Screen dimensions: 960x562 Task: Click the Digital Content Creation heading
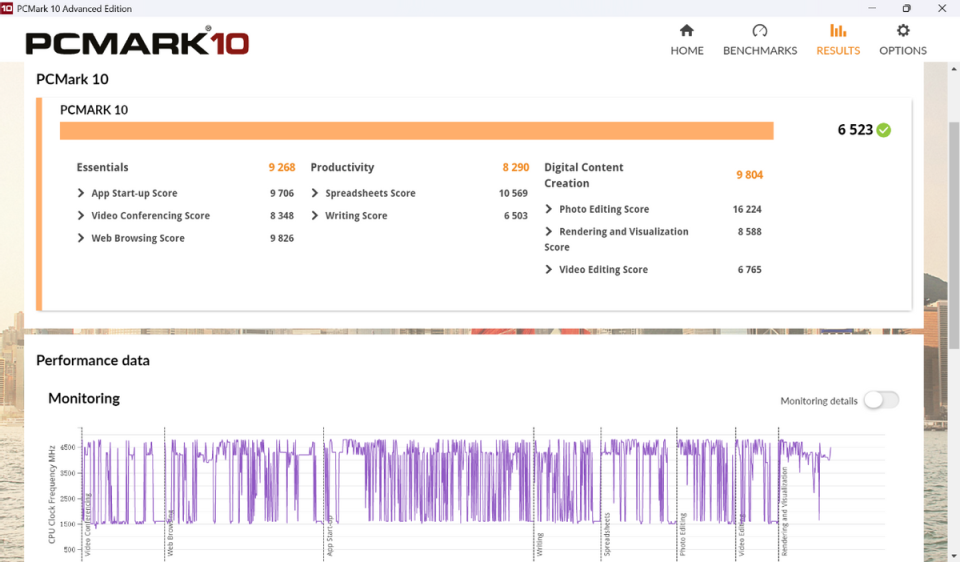coord(583,175)
